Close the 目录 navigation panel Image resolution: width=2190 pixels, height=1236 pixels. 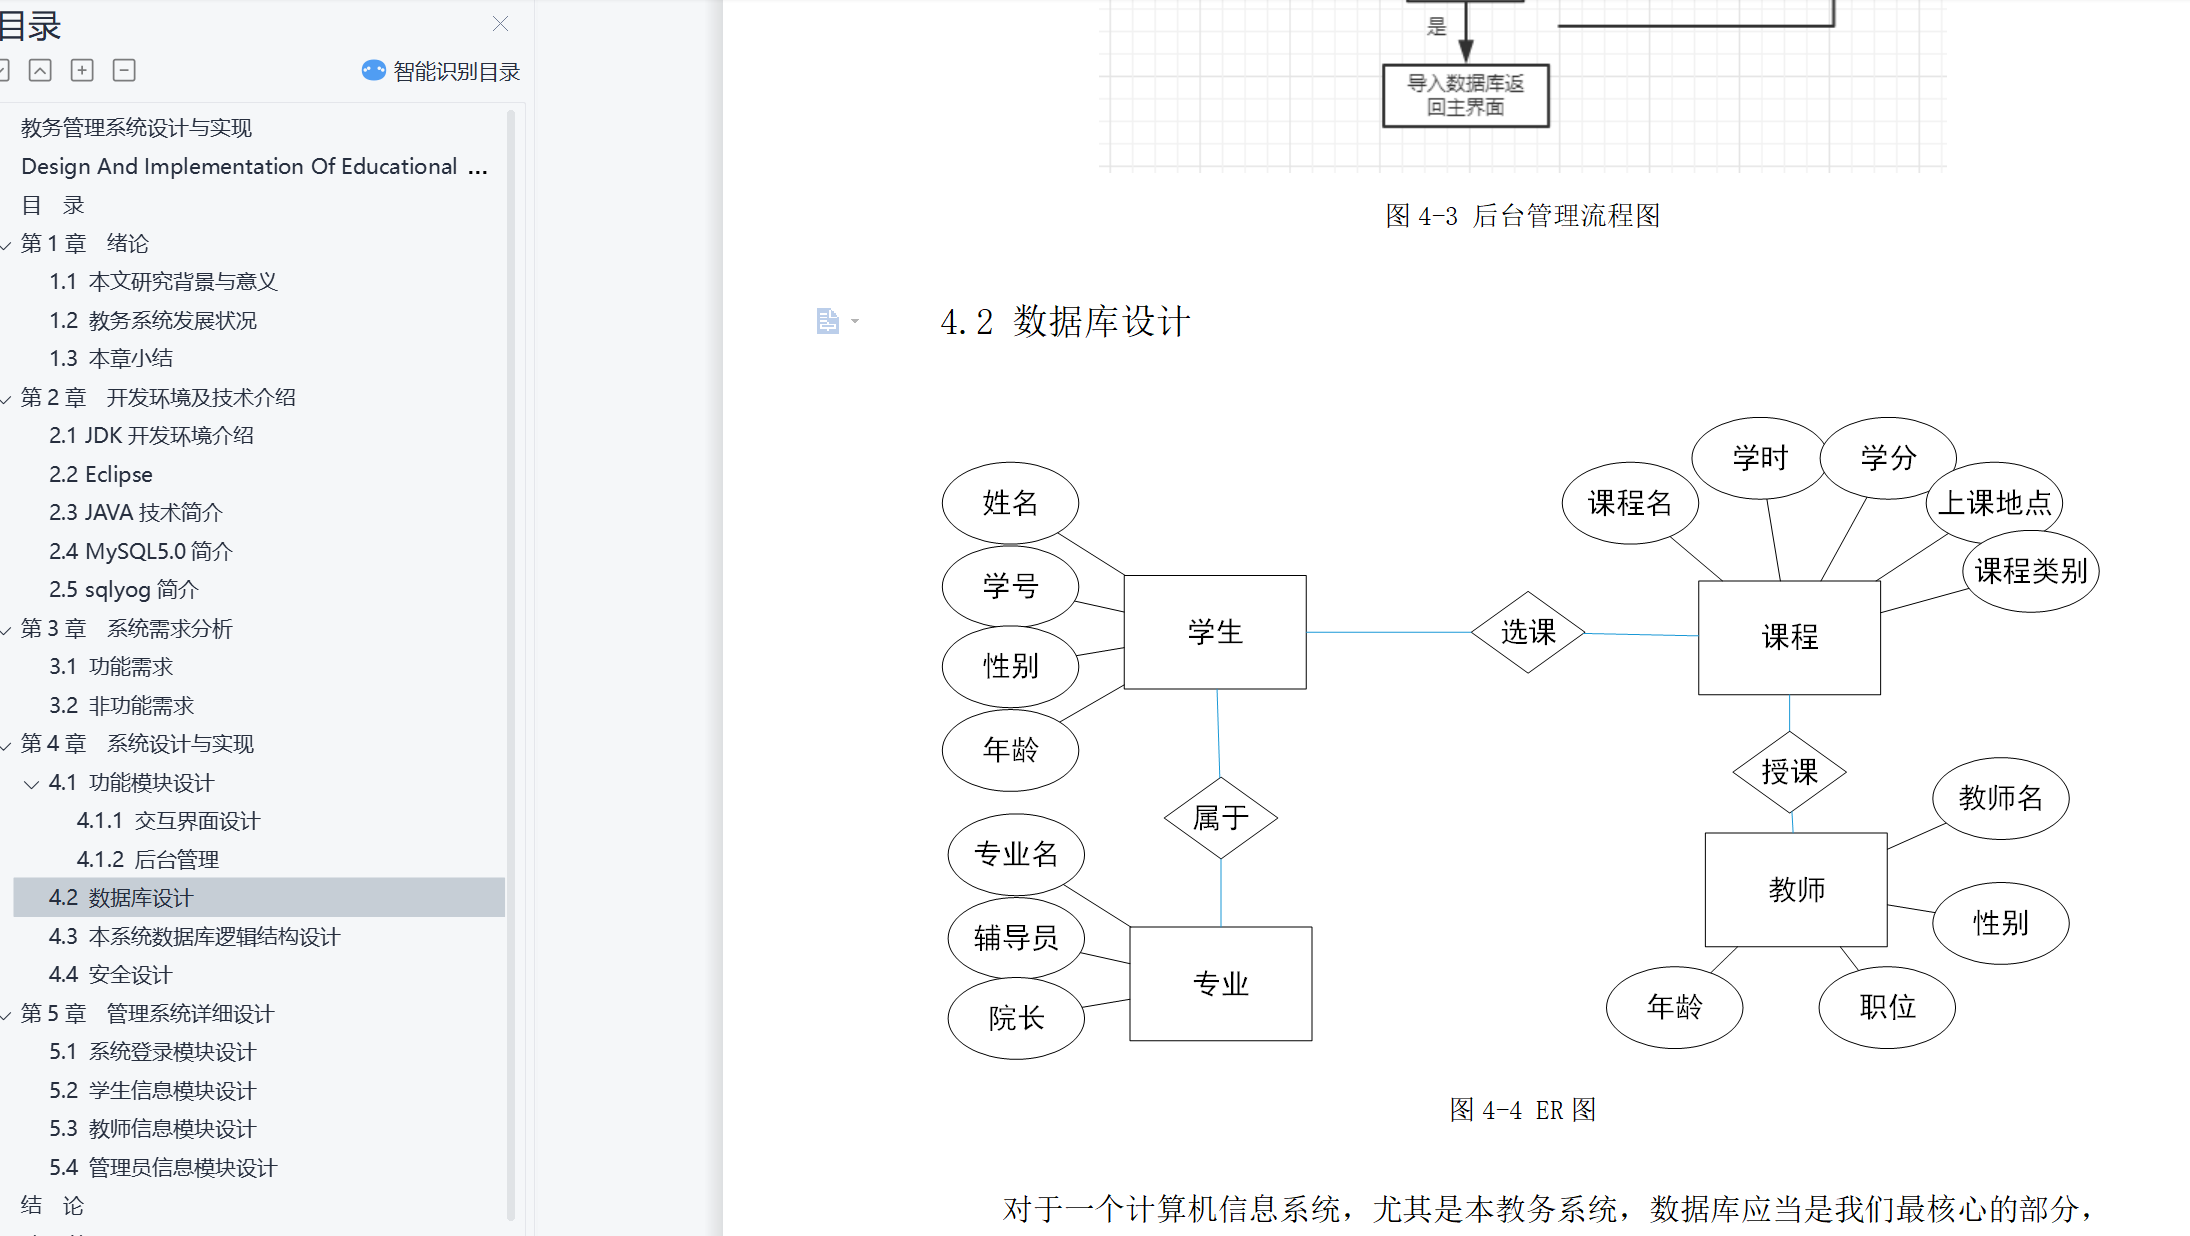500,23
